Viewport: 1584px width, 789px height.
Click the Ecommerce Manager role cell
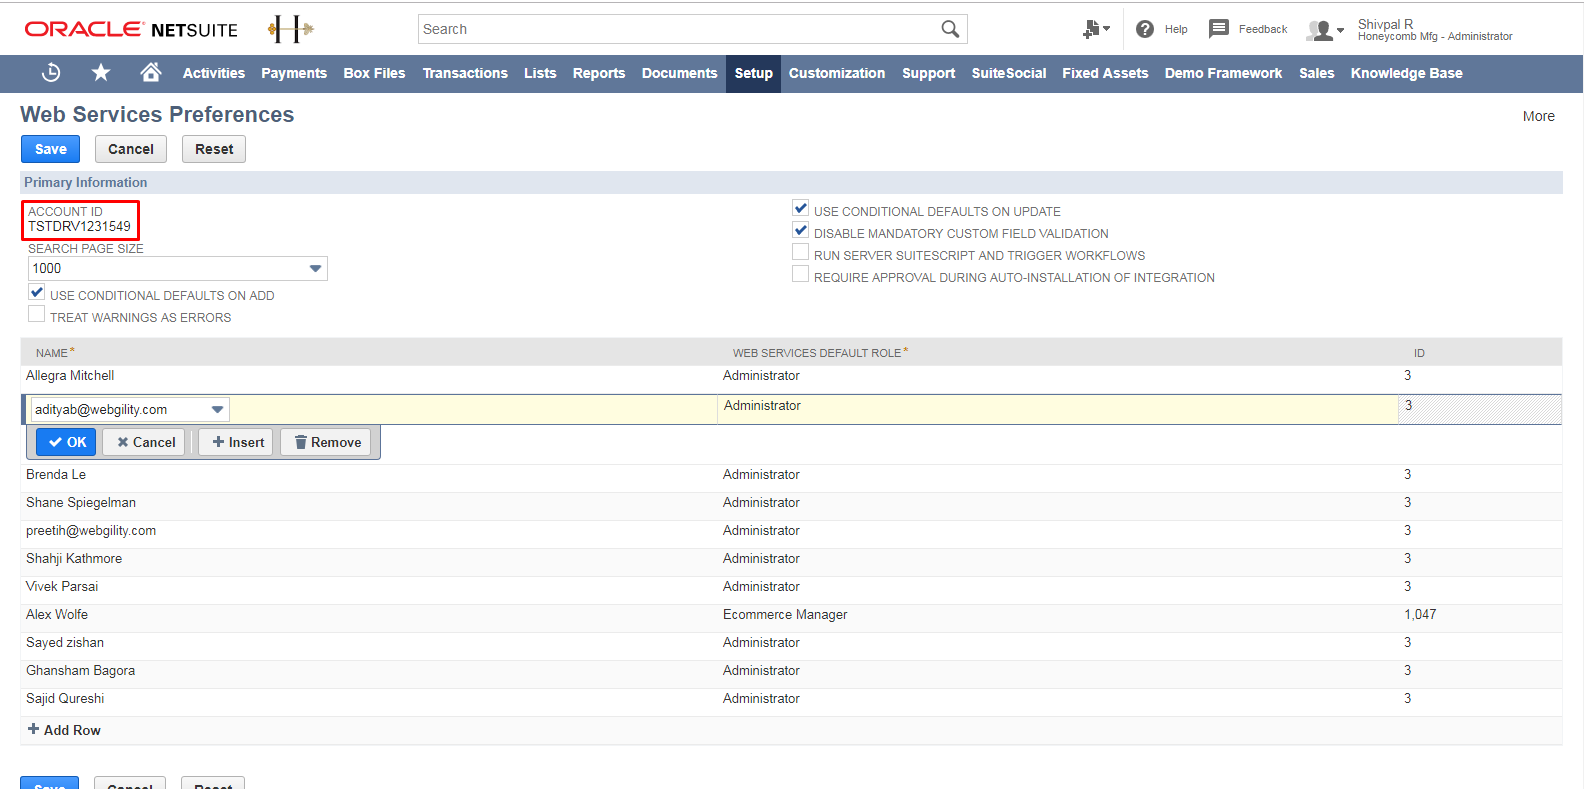[x=785, y=615]
